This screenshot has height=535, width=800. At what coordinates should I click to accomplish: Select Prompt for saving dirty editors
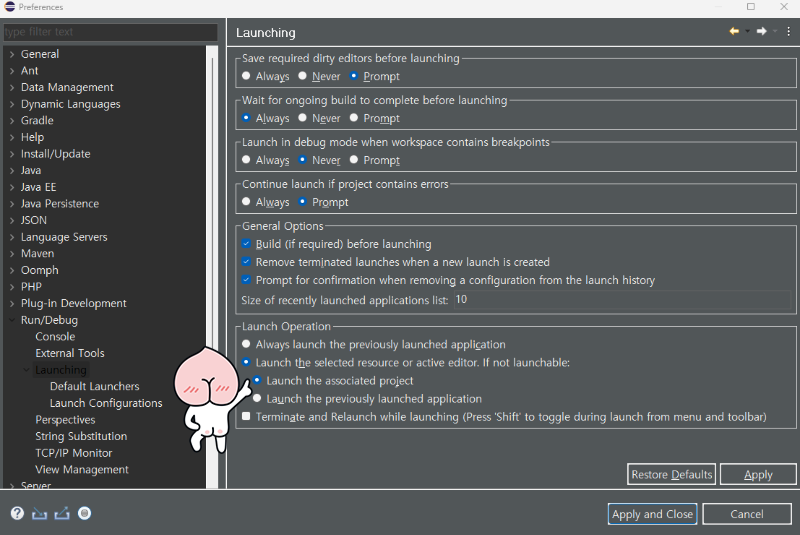(x=354, y=76)
